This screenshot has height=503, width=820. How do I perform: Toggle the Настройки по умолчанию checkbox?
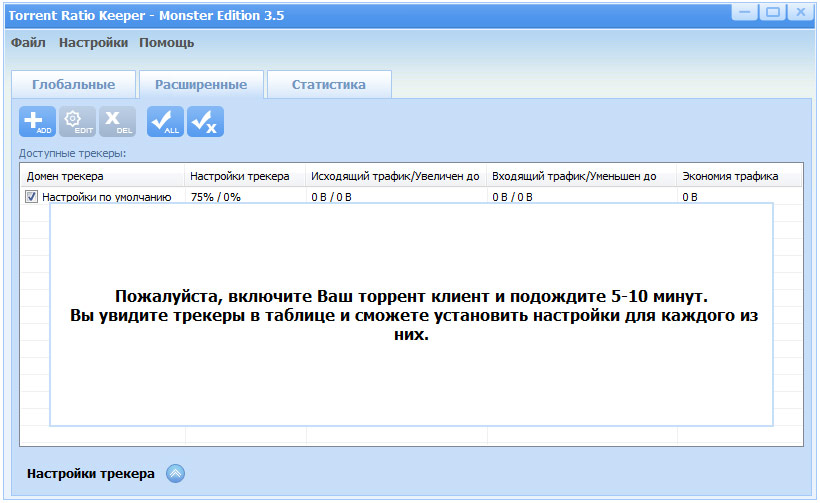tap(31, 197)
